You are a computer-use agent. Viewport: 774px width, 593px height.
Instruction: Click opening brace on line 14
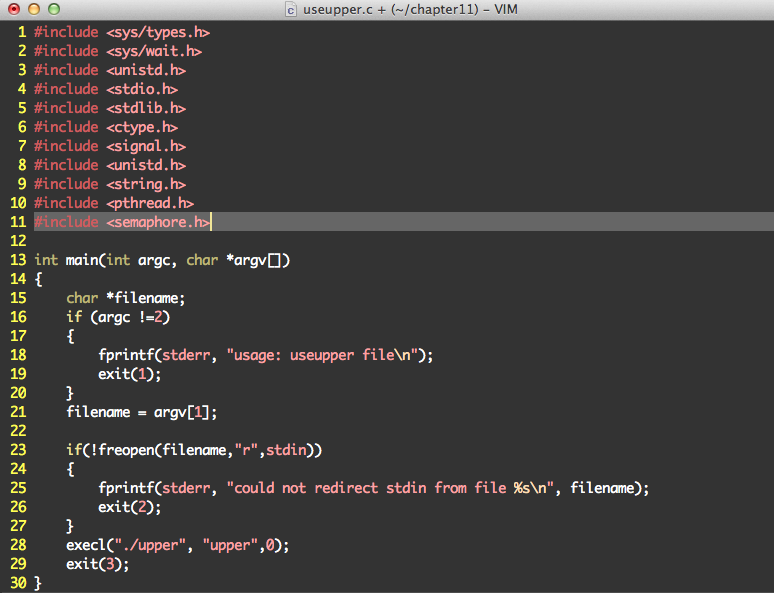38,279
